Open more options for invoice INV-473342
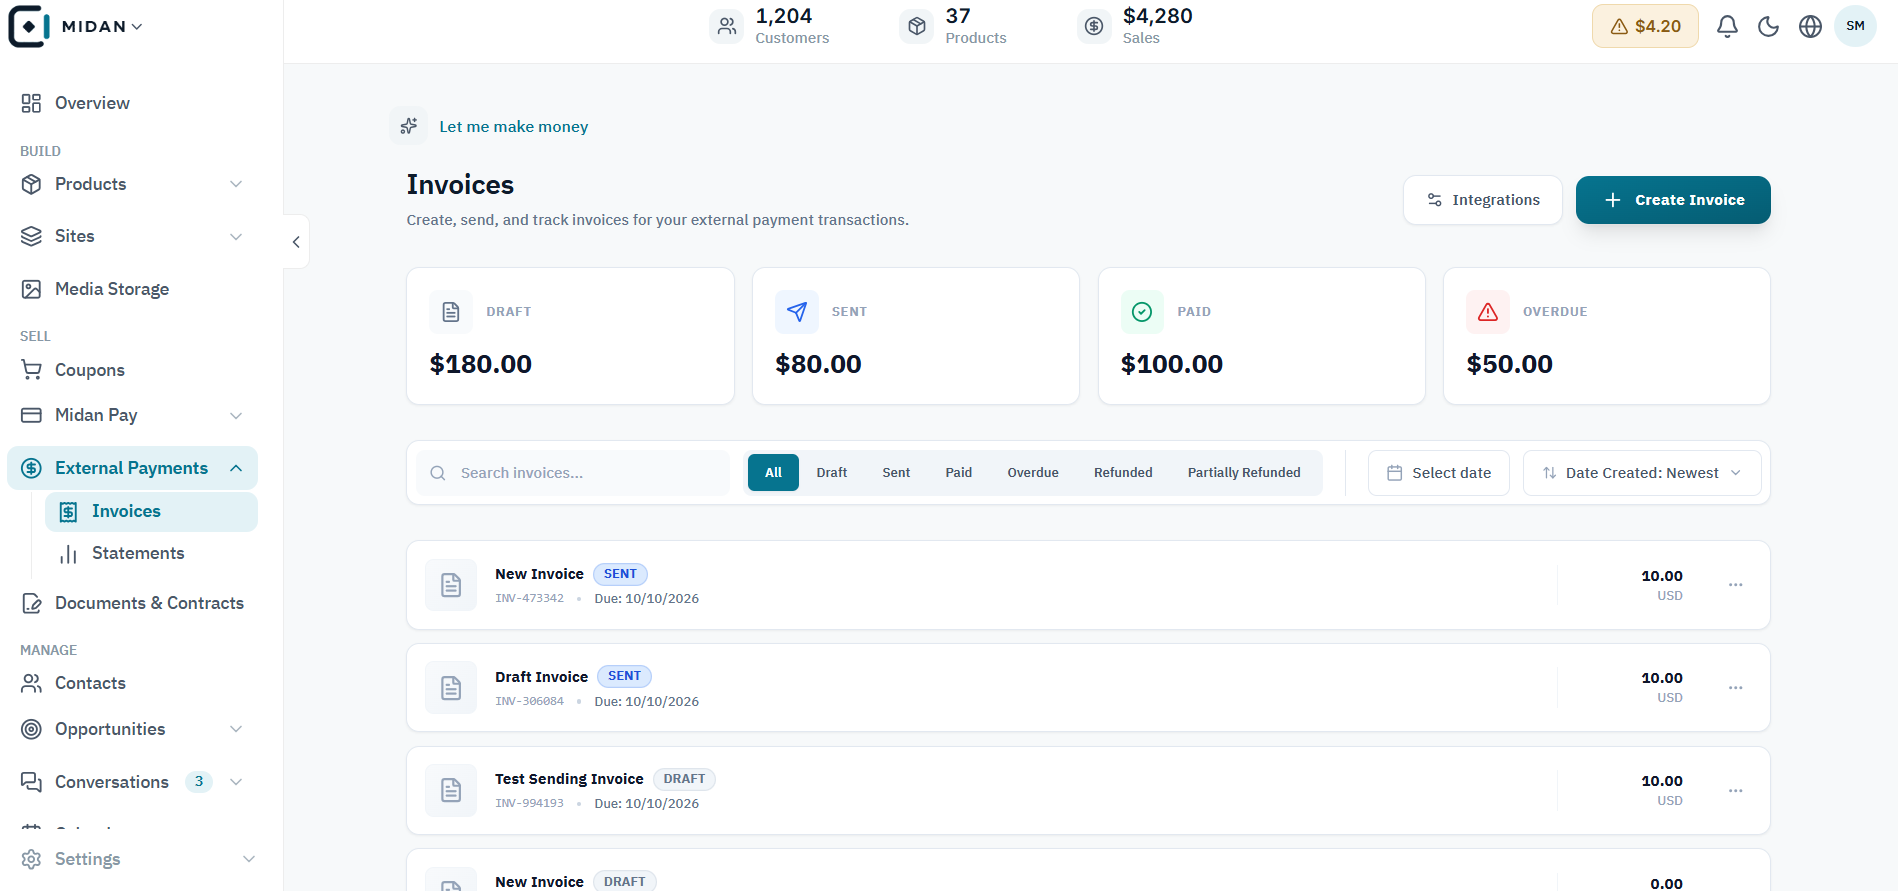Viewport: 1898px width, 891px height. pos(1736,585)
